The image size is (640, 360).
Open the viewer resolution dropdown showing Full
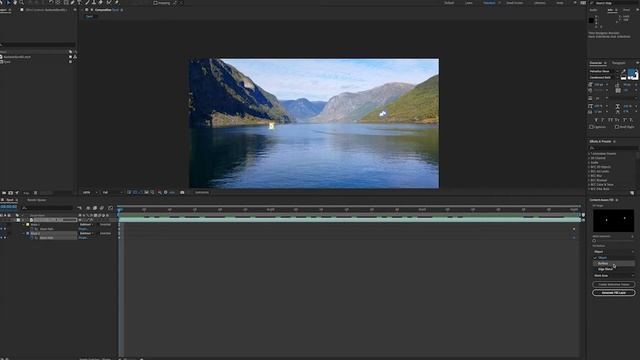[111, 192]
